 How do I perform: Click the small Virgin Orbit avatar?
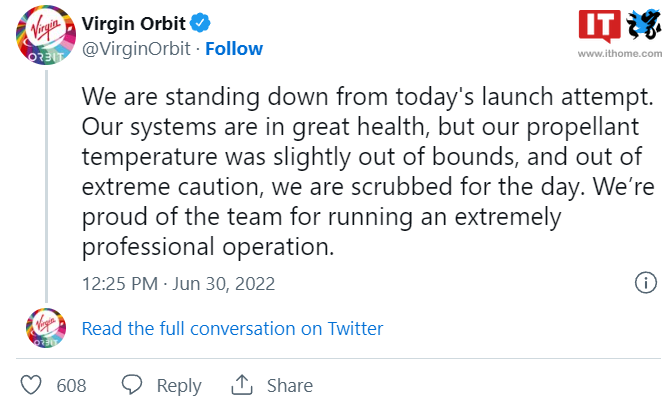(46, 328)
